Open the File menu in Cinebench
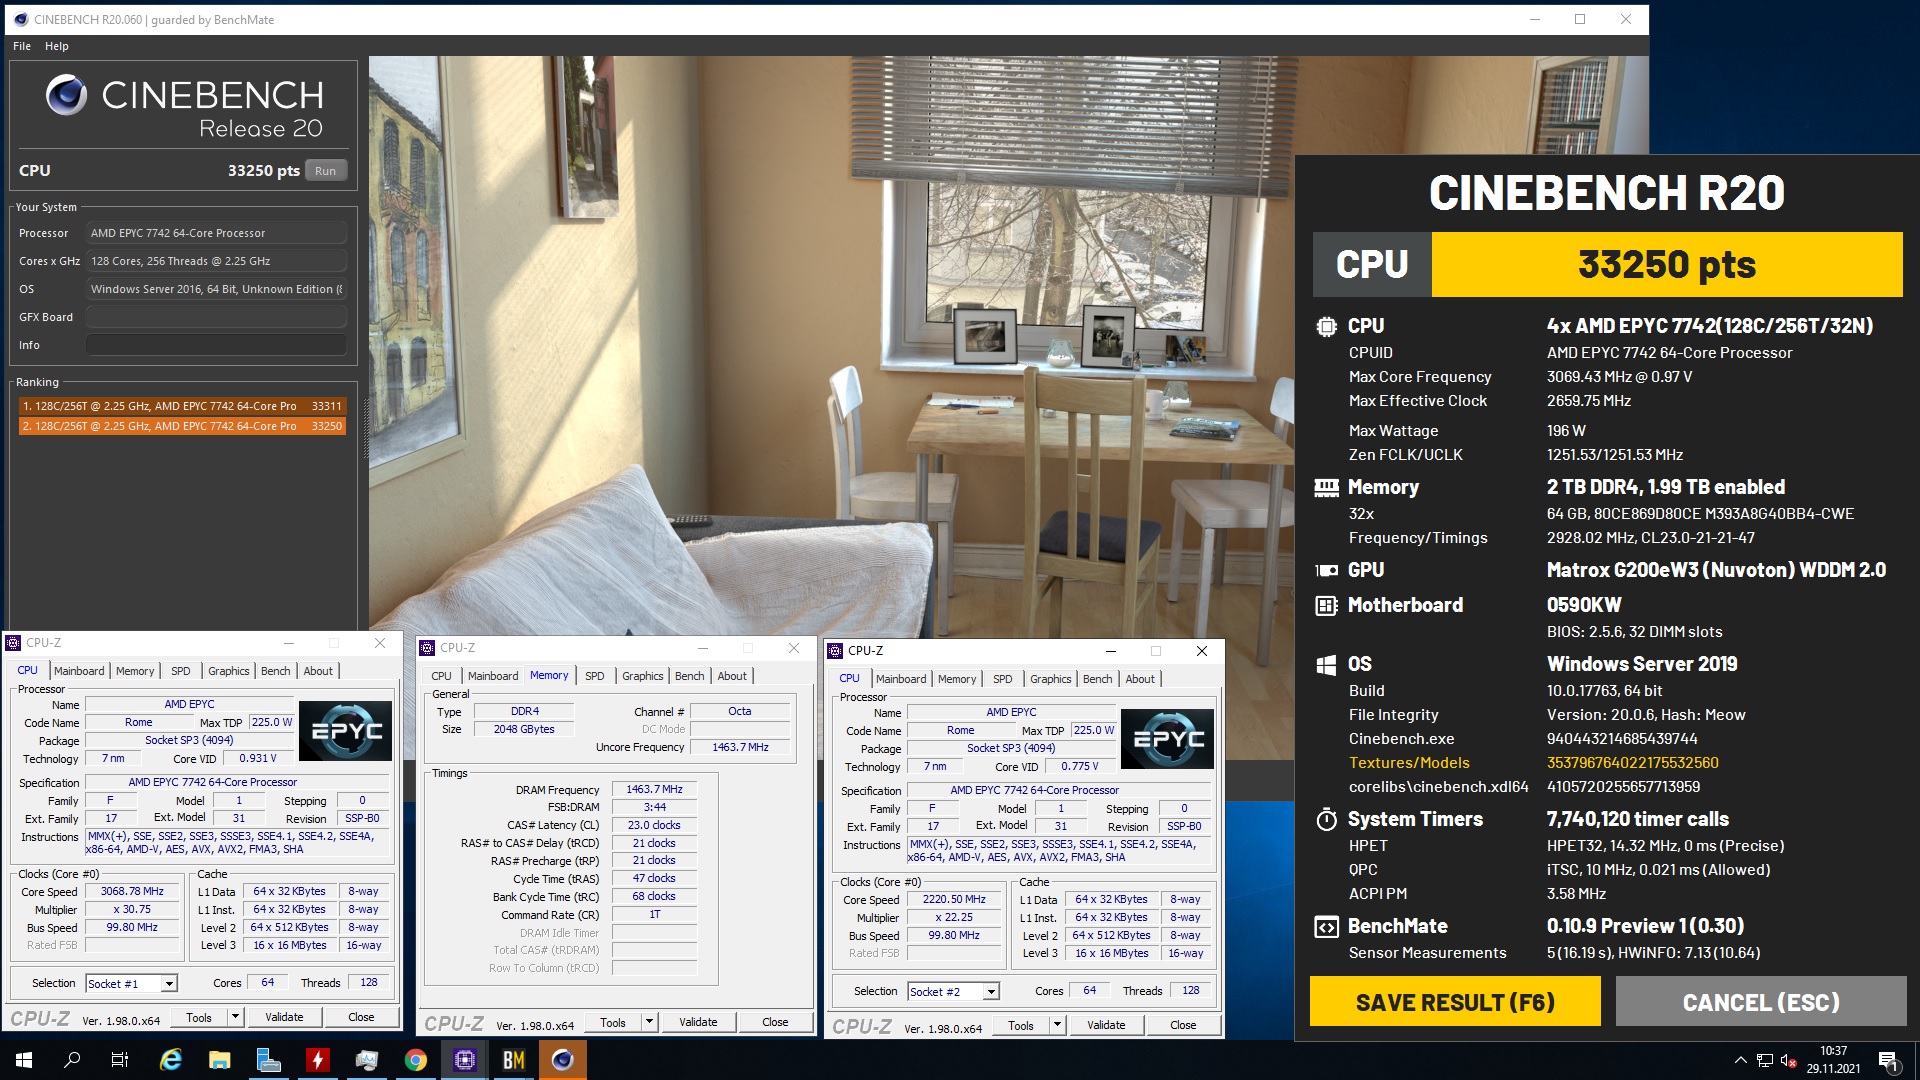This screenshot has width=1920, height=1080. pyautogui.click(x=22, y=46)
